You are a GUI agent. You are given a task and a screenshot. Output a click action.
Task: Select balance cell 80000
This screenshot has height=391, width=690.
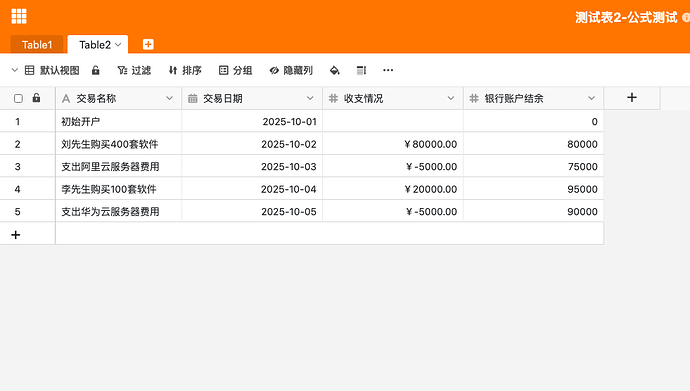[x=533, y=144]
